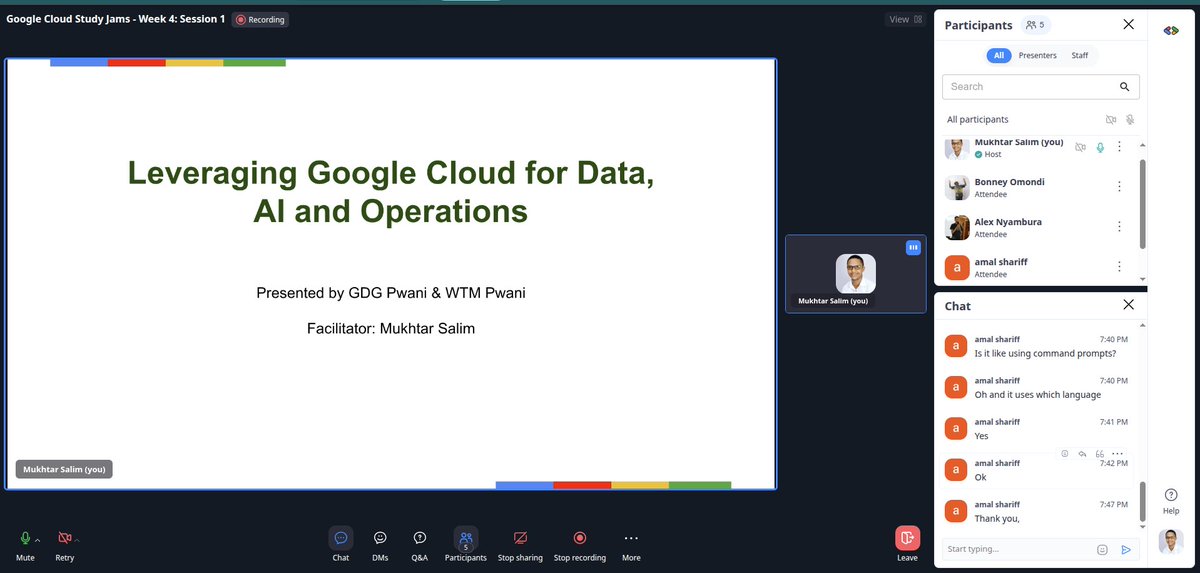Focus the participants Search field
The height and width of the screenshot is (573, 1200).
click(x=1041, y=87)
